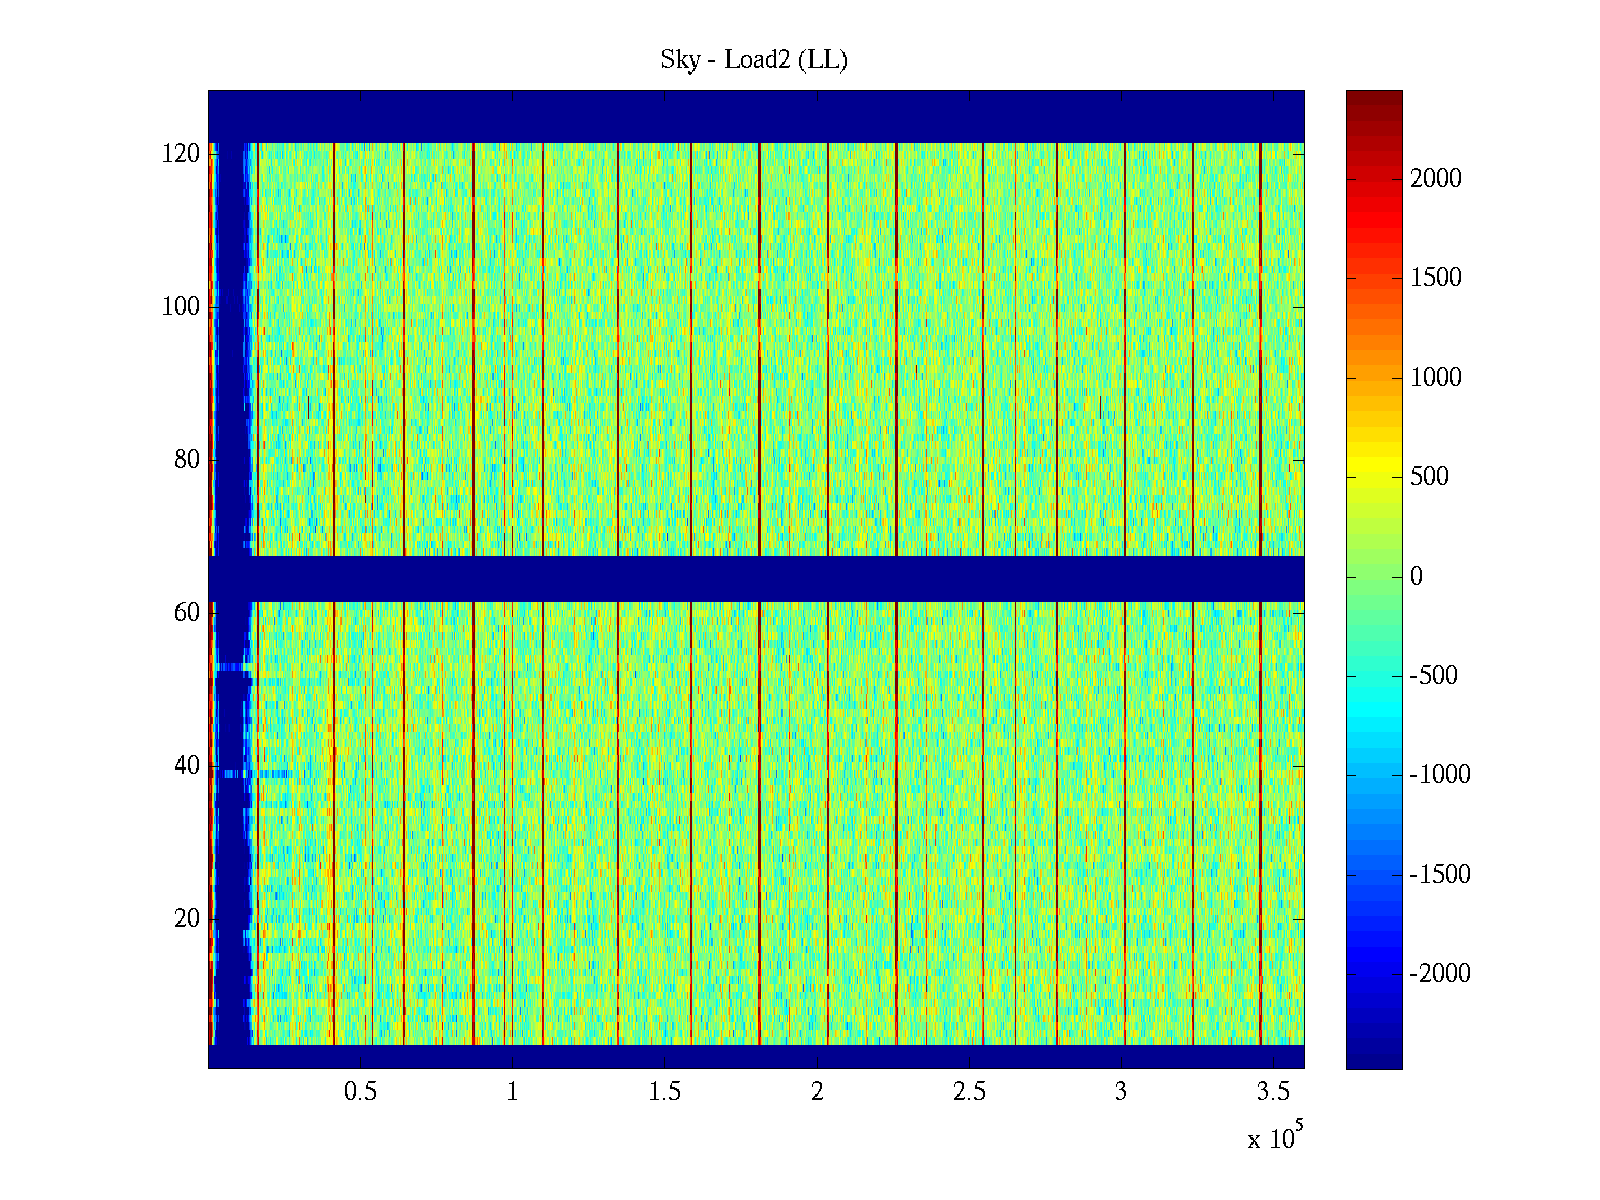Select the y-axis tick label 20
Screen dimensions: 1600x1200
187,919
